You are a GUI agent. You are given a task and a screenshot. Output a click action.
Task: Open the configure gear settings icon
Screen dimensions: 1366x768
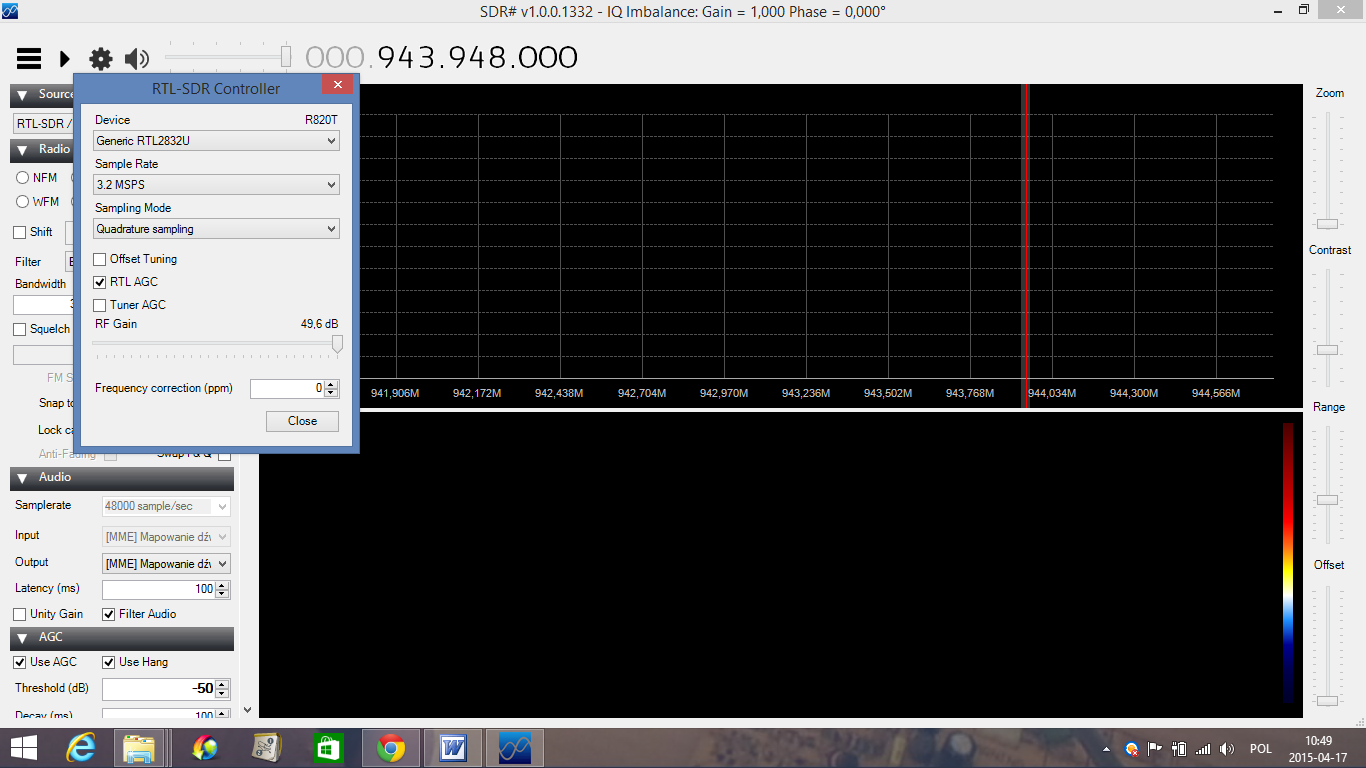pos(101,59)
